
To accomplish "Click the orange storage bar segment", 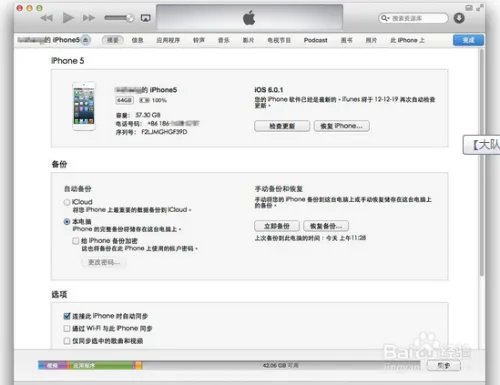I will tap(138, 366).
